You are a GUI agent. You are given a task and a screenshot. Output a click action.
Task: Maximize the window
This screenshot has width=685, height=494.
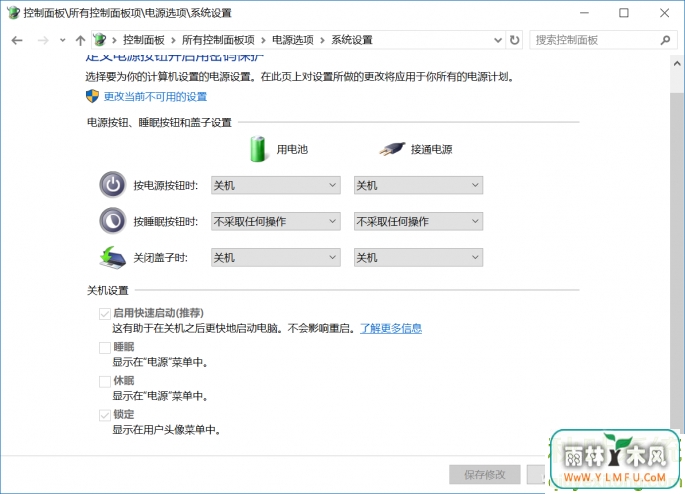coord(624,13)
